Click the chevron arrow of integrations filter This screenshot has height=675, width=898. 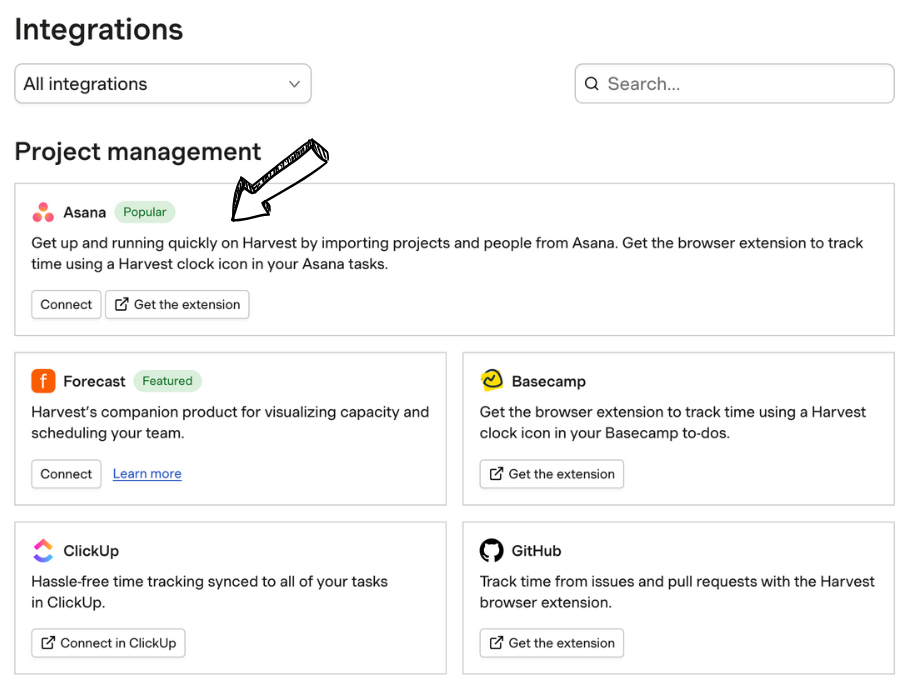[294, 84]
